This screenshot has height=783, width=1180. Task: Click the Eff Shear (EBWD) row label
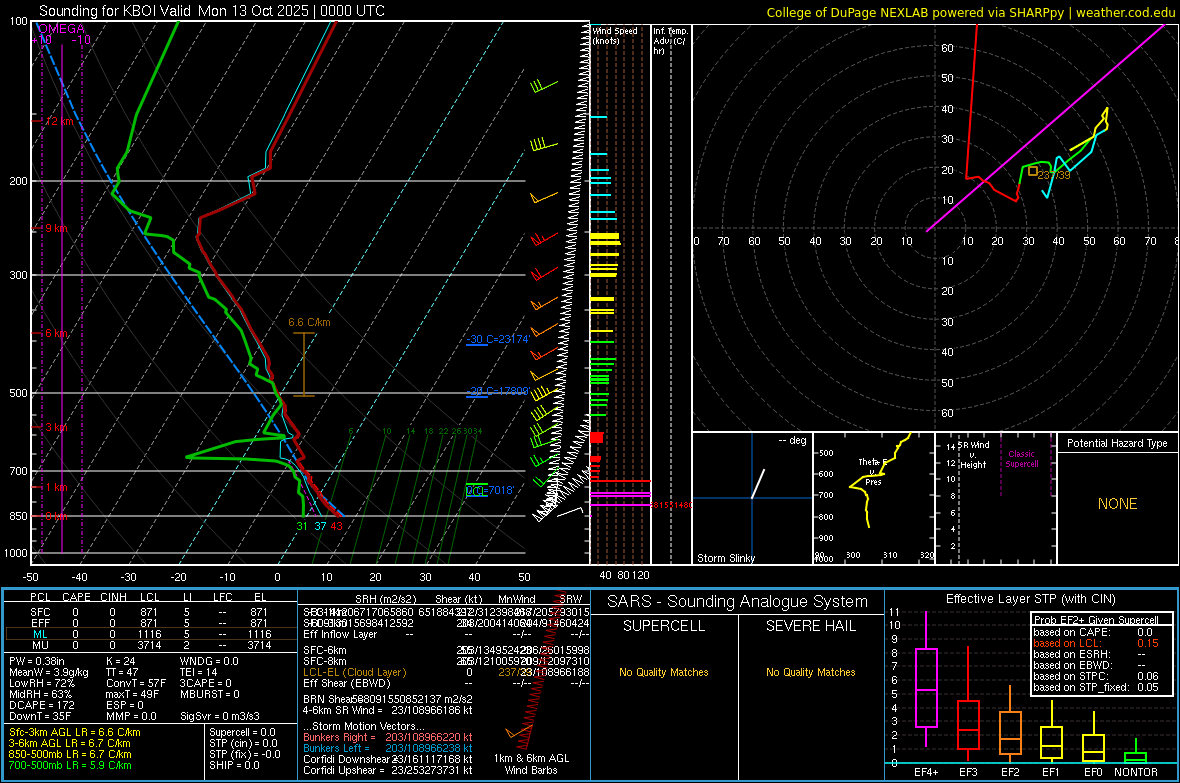(x=347, y=683)
